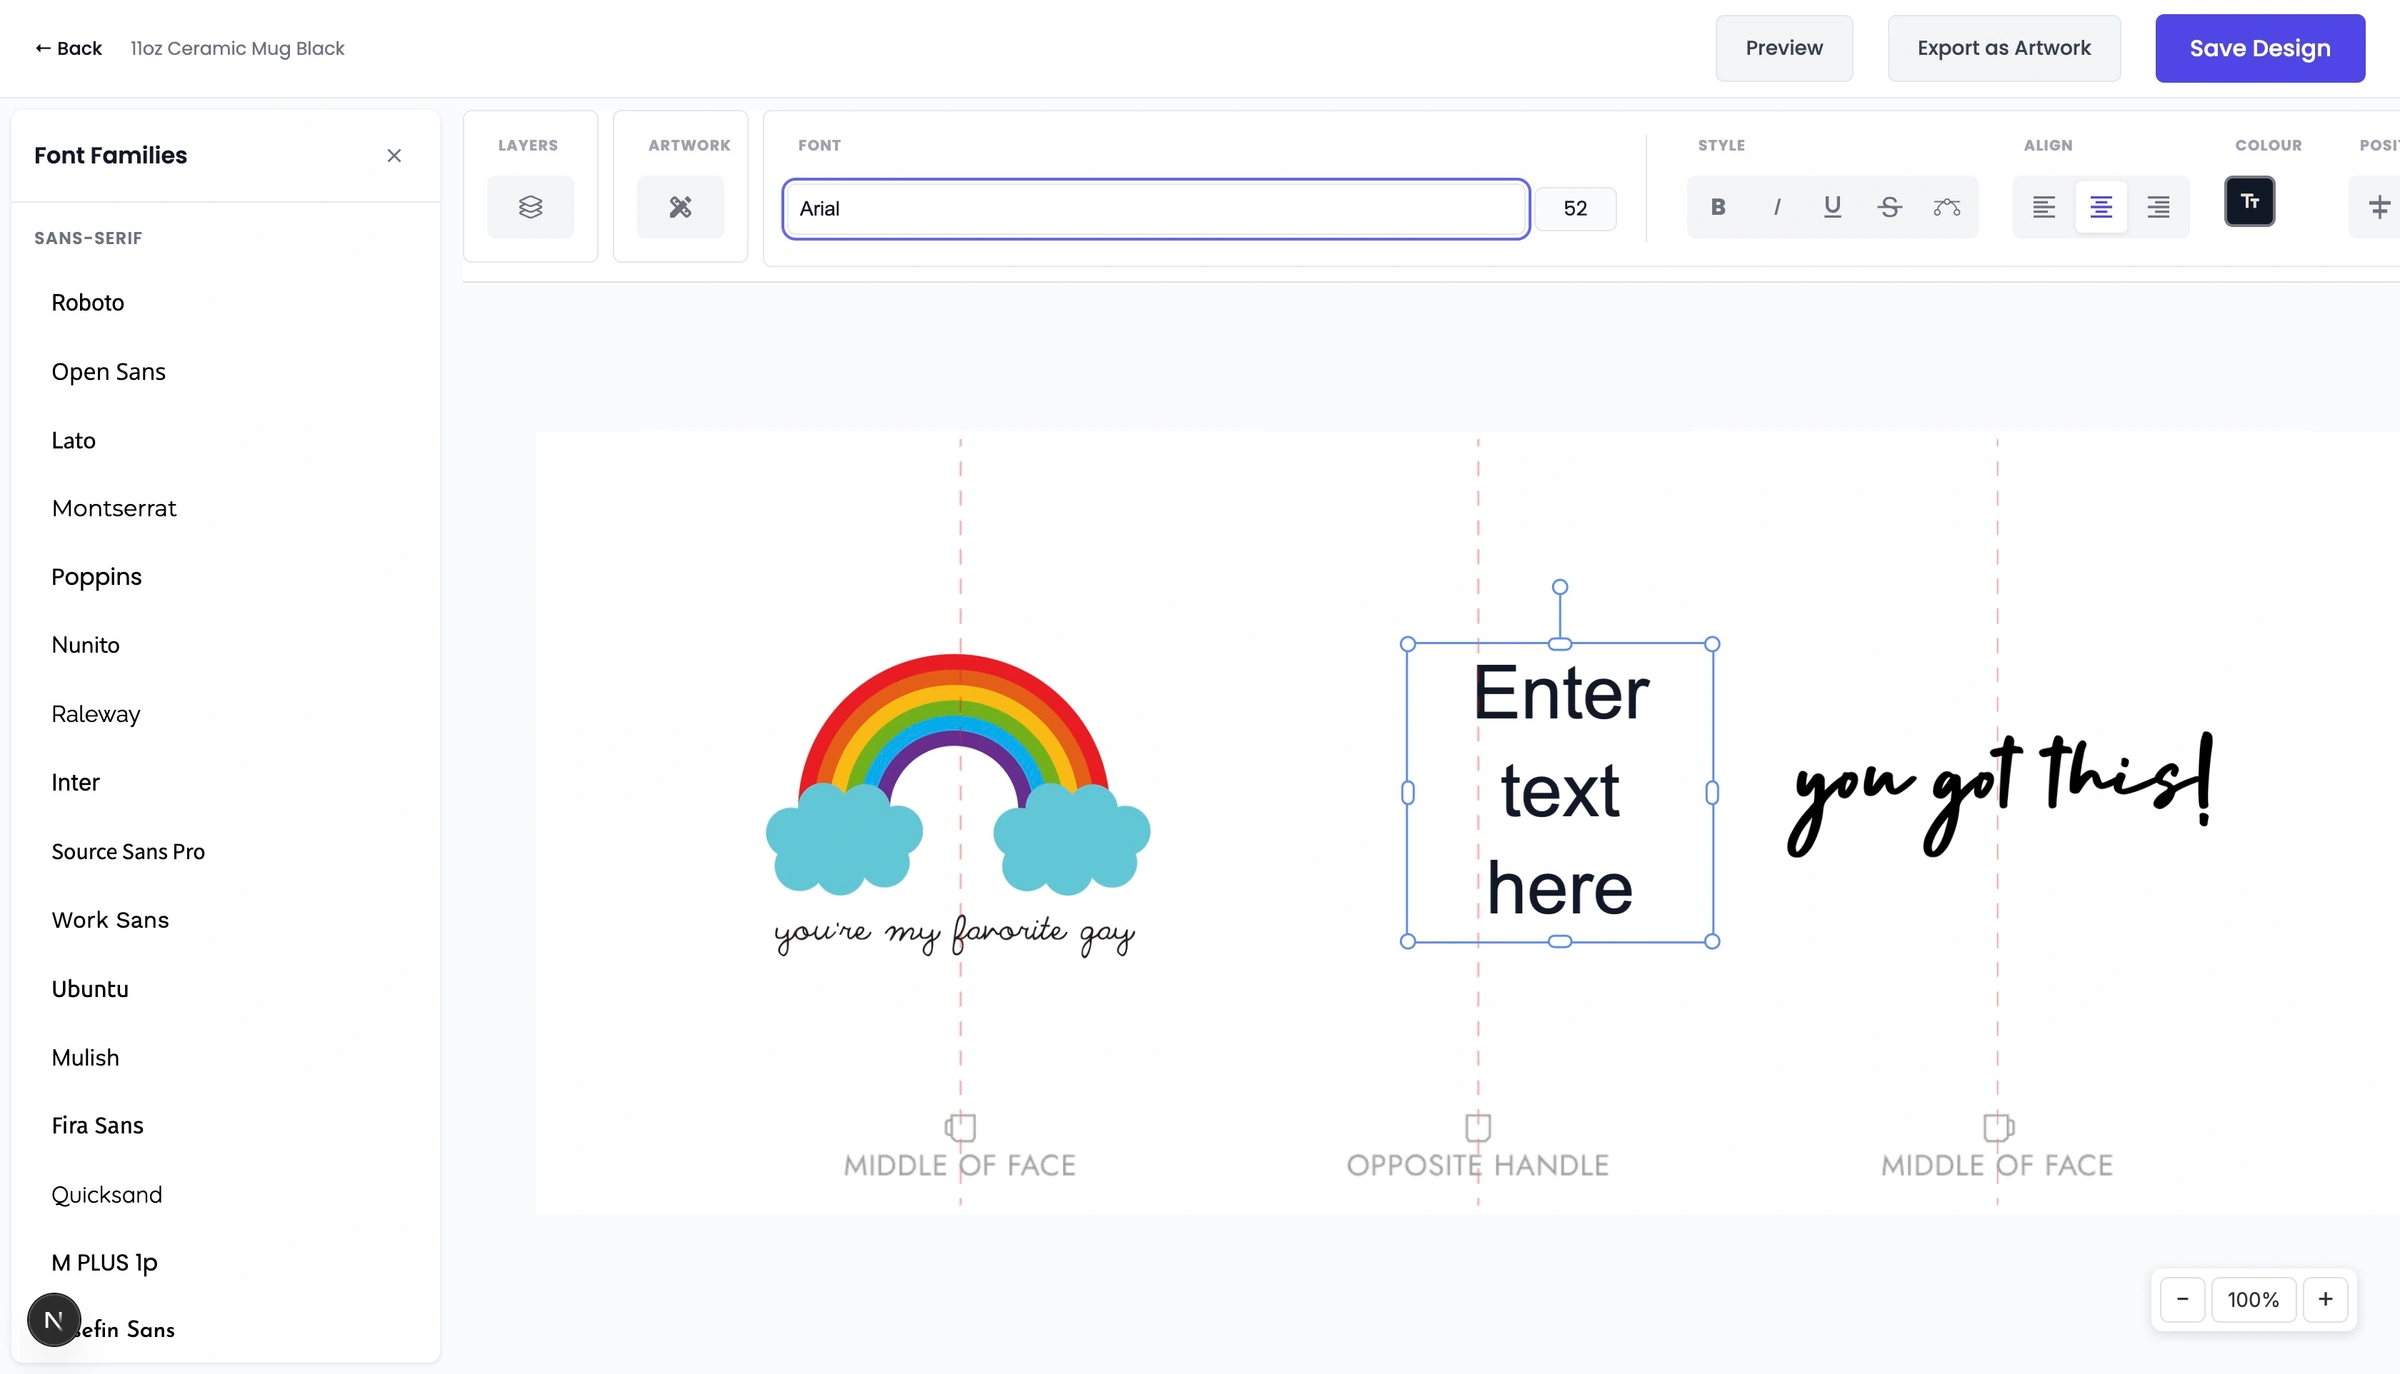This screenshot has height=1374, width=2400.
Task: Zoom out with the minus button
Action: [2182, 1299]
